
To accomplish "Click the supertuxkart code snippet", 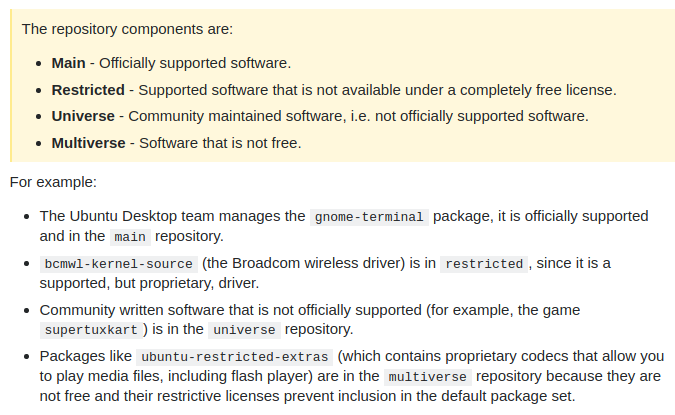I will point(90,330).
